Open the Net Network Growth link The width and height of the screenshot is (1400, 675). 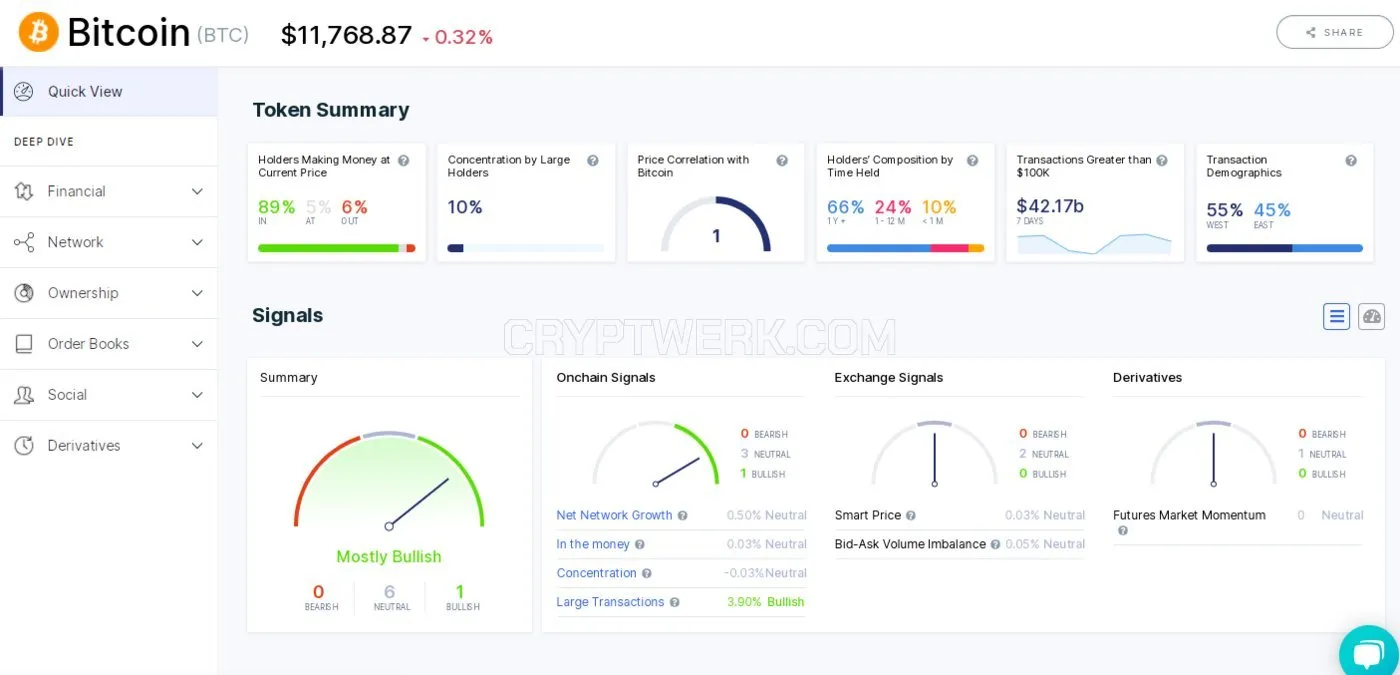click(614, 516)
